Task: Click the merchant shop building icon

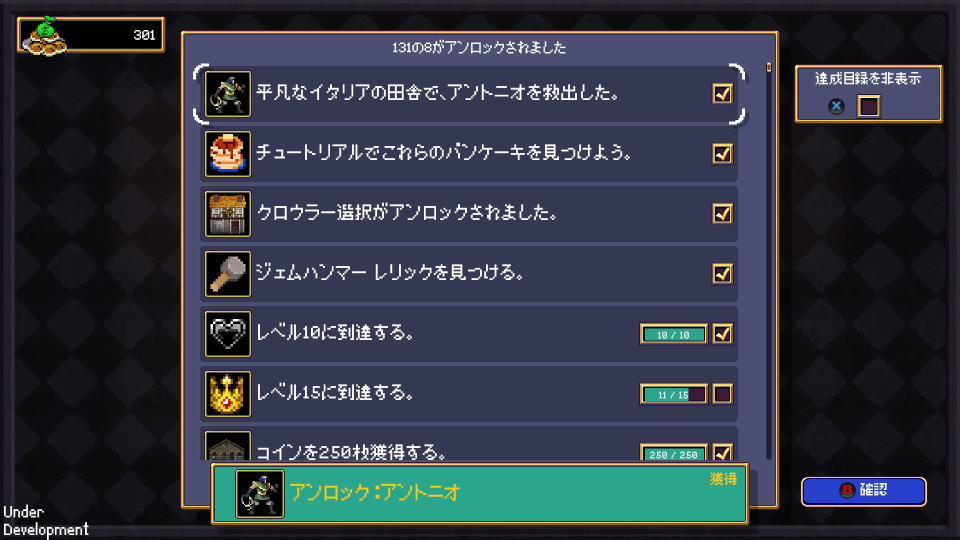Action: (228, 214)
